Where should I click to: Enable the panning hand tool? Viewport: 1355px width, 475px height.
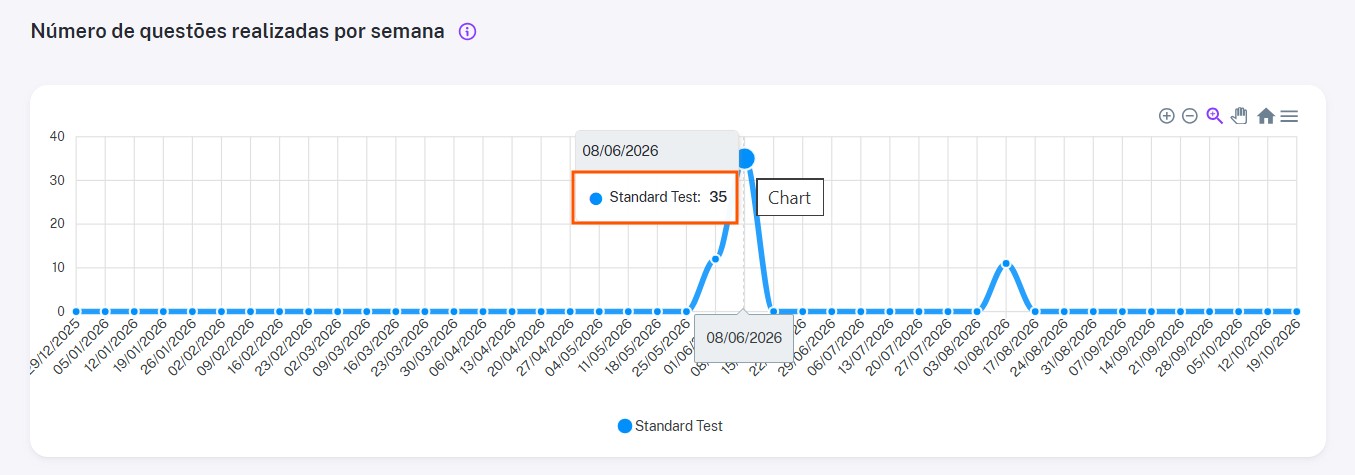tap(1239, 116)
